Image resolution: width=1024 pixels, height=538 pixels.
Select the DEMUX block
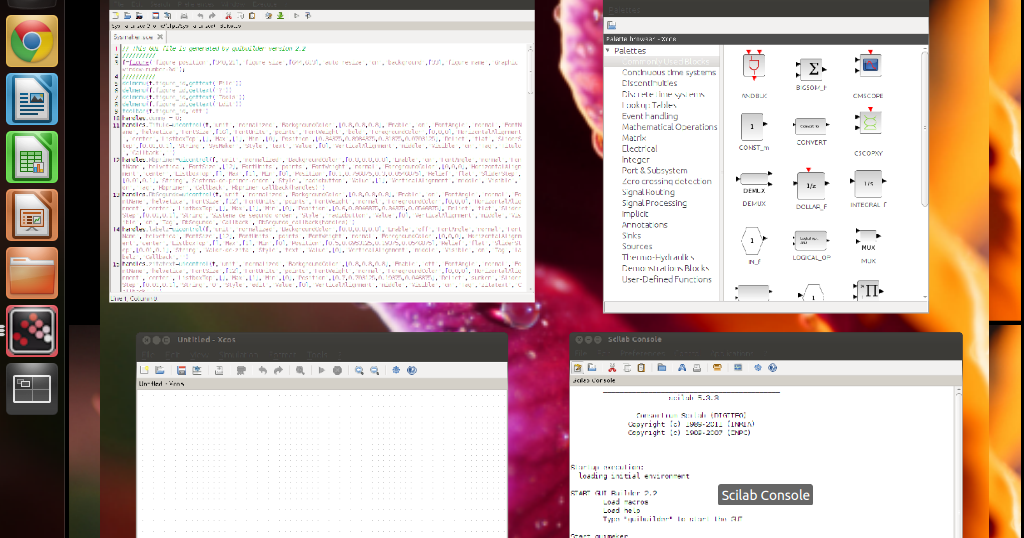point(754,178)
